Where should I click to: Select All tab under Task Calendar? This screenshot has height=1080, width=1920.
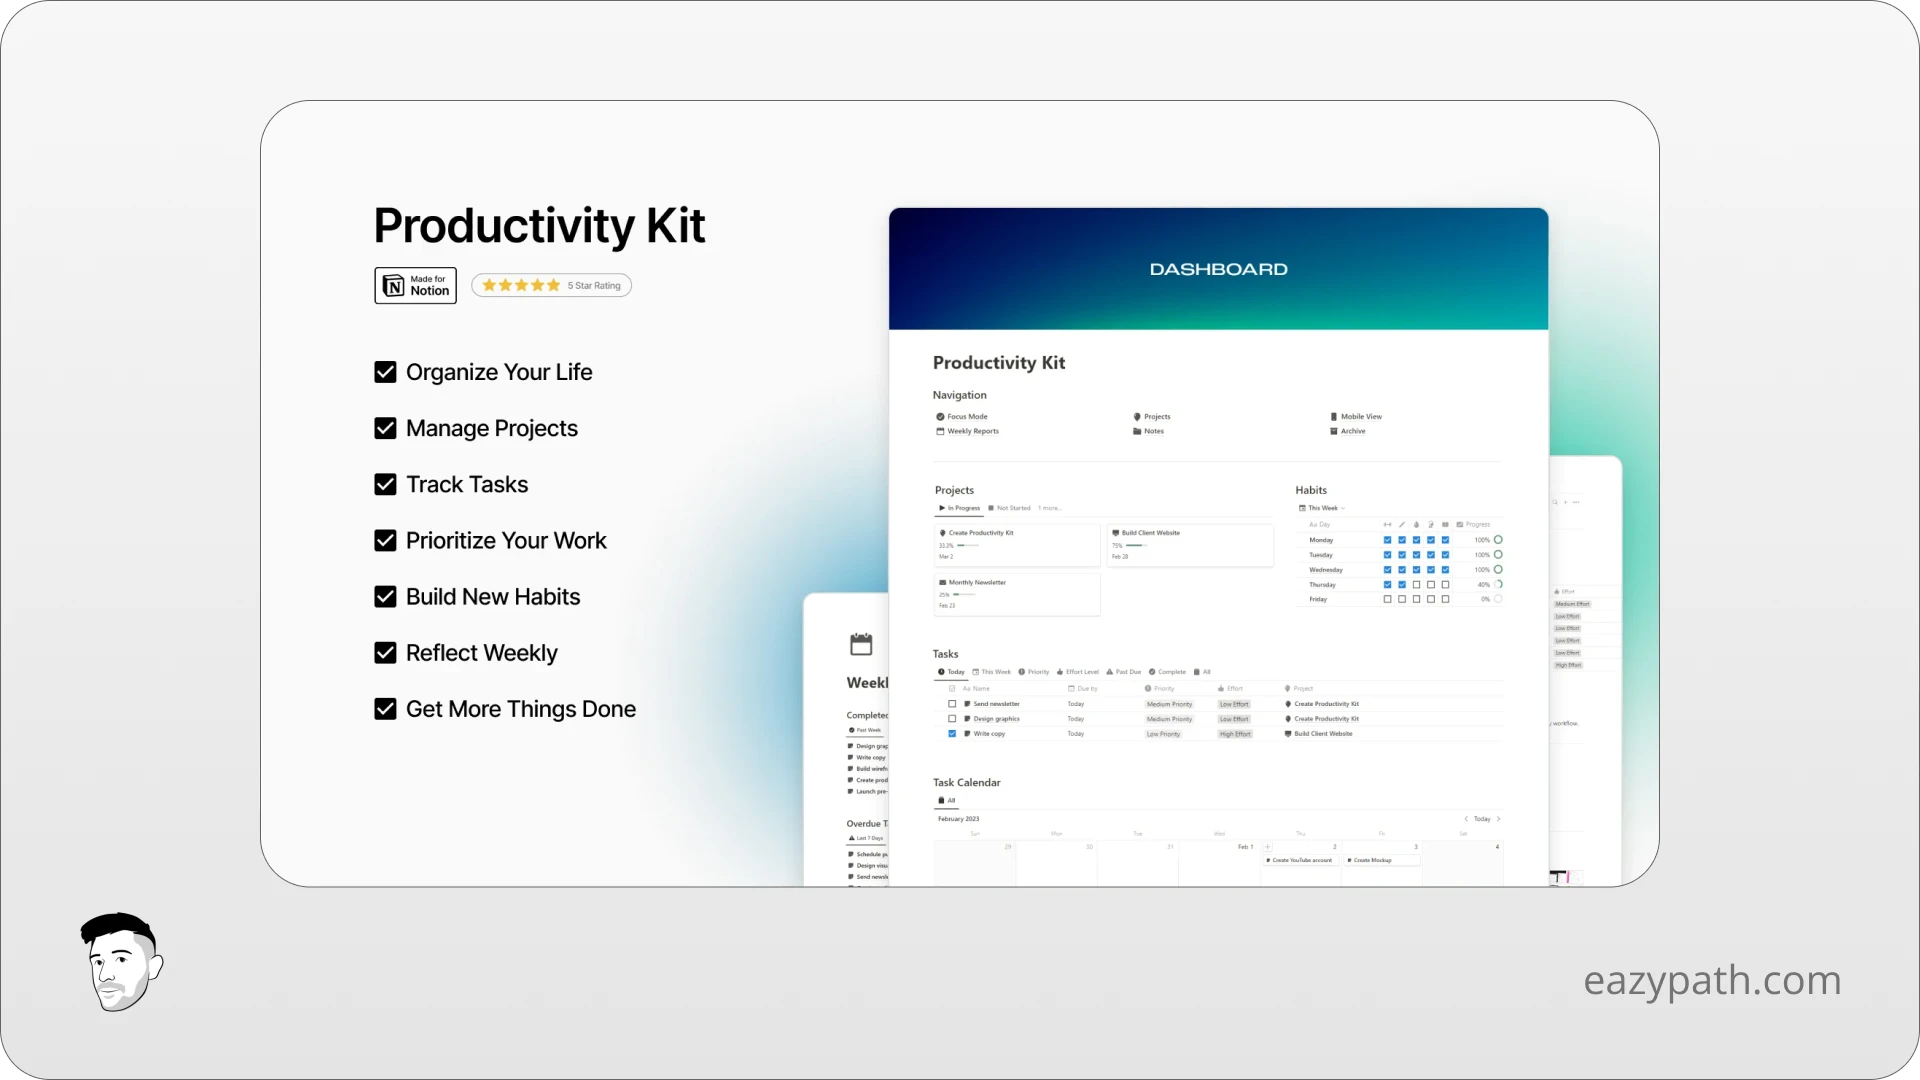pyautogui.click(x=947, y=801)
